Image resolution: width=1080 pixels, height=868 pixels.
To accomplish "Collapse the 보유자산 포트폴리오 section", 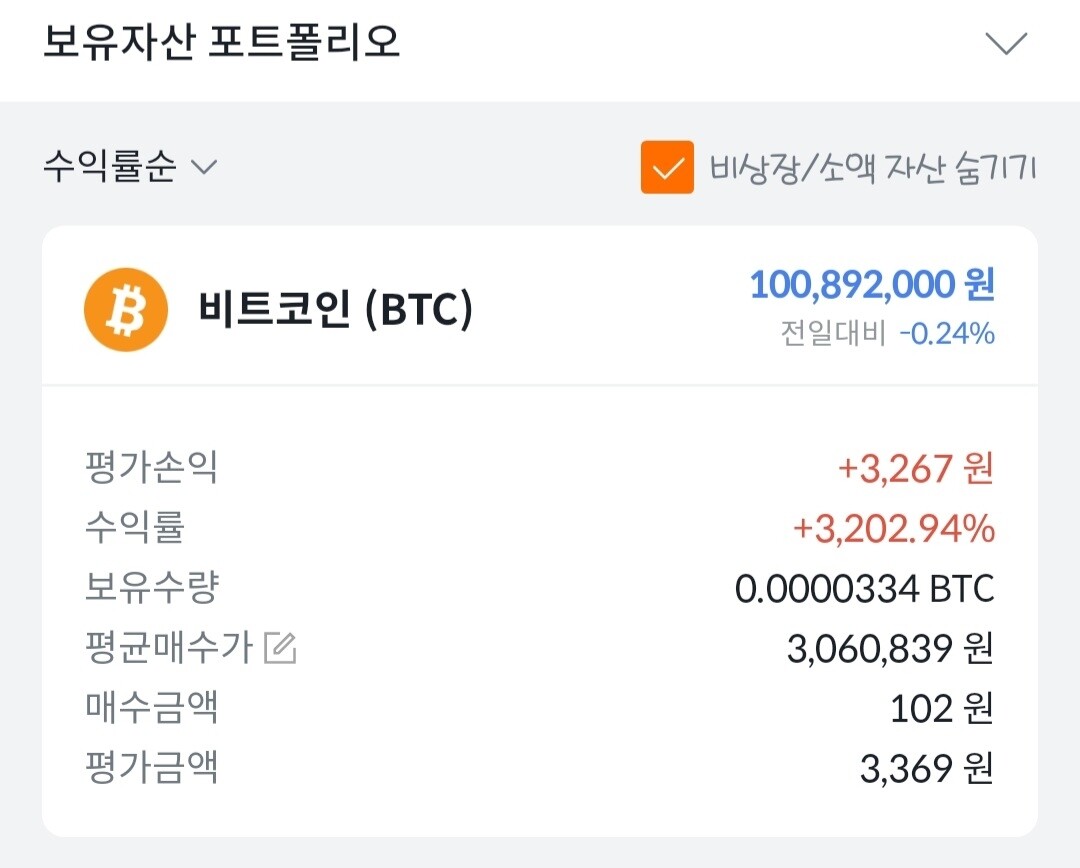I will [1004, 44].
